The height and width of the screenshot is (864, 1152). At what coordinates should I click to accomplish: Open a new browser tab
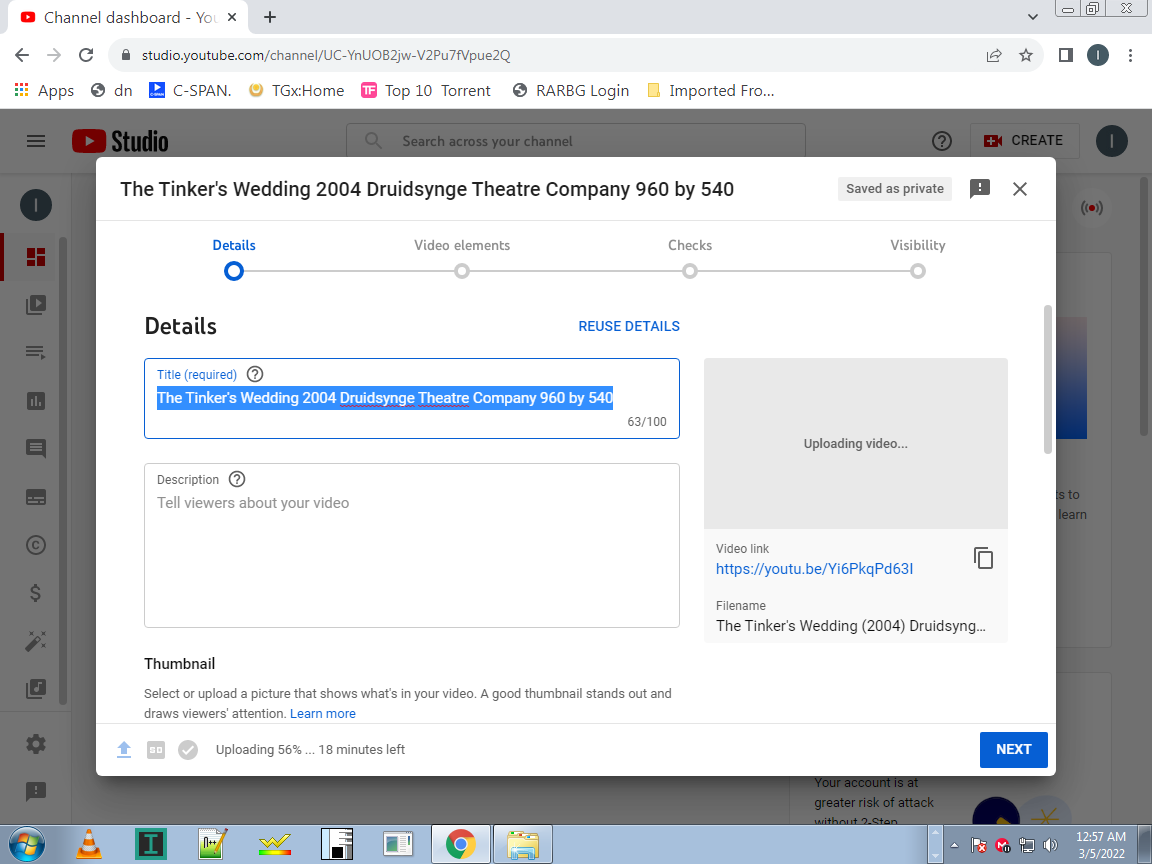pyautogui.click(x=270, y=17)
